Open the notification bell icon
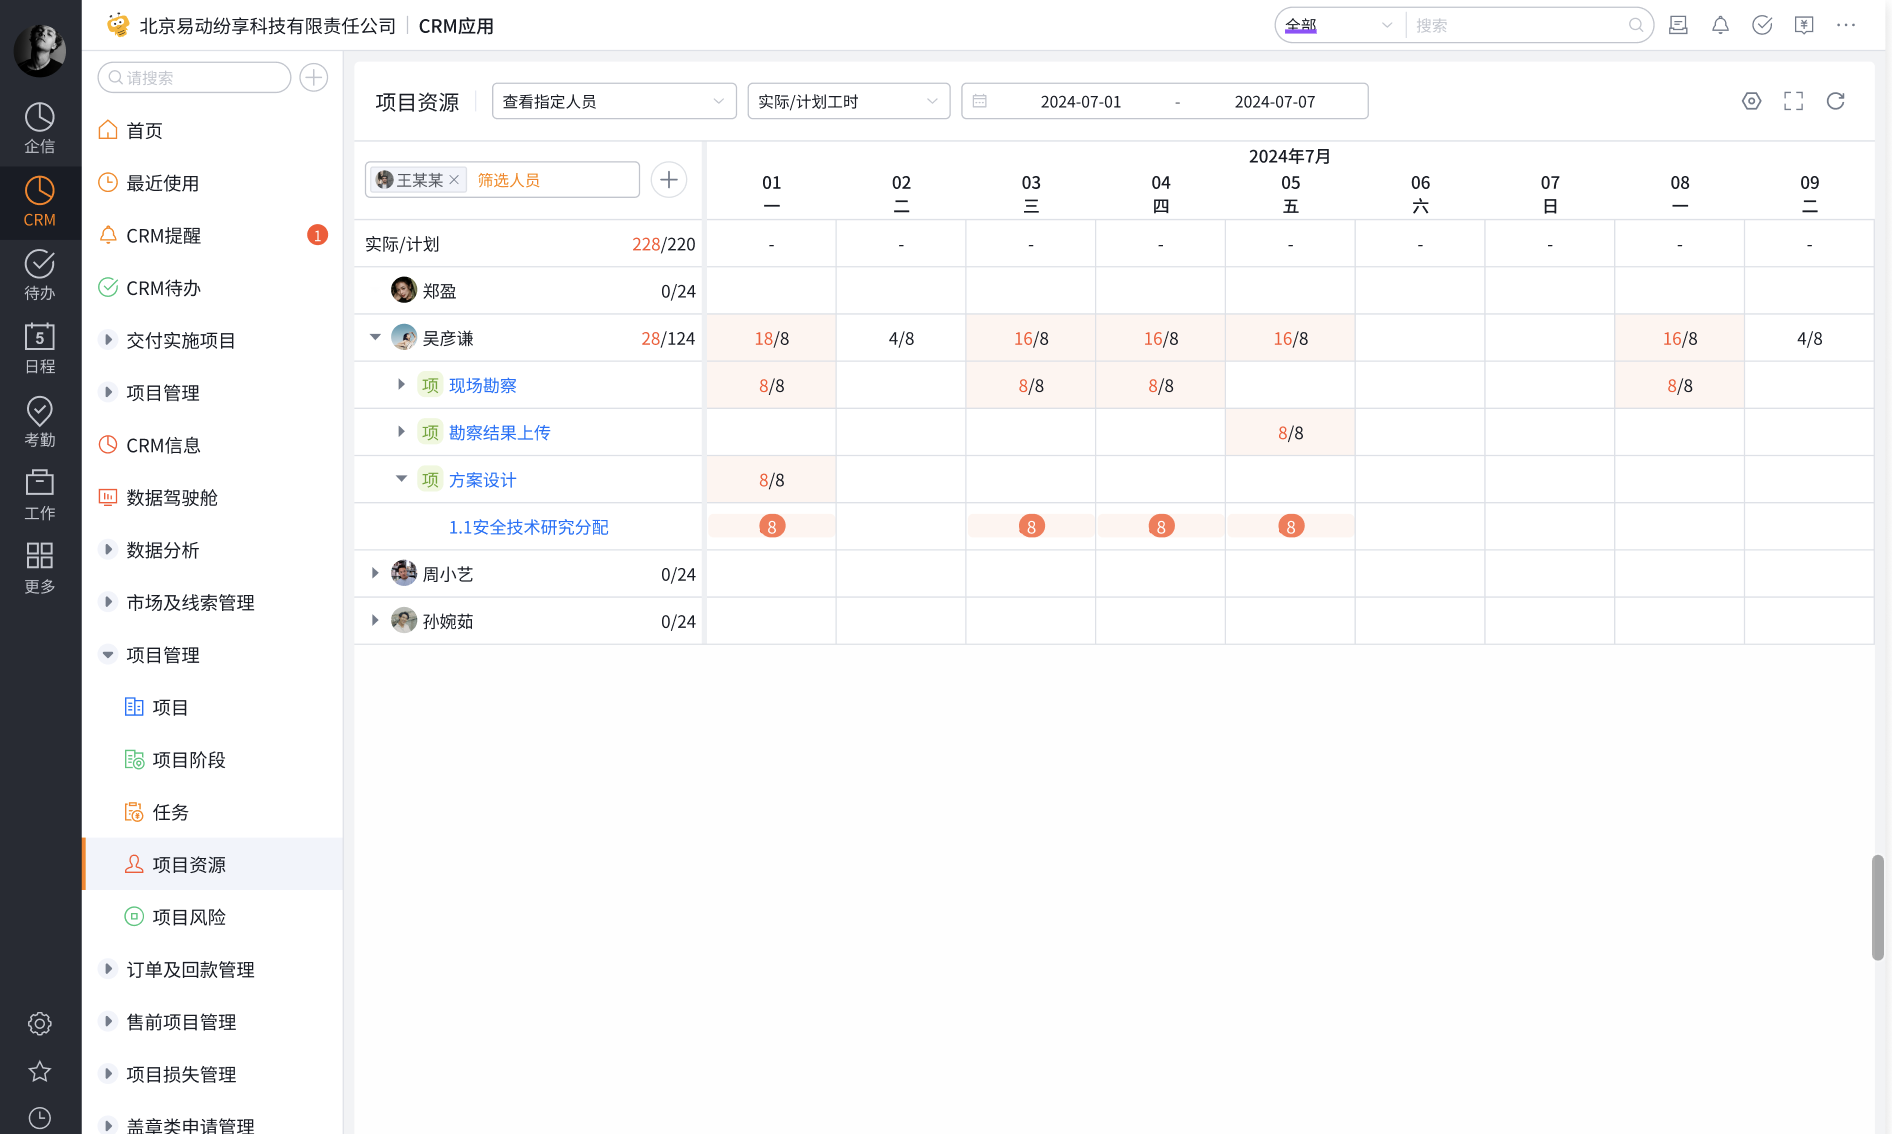This screenshot has width=1892, height=1134. (x=1720, y=26)
